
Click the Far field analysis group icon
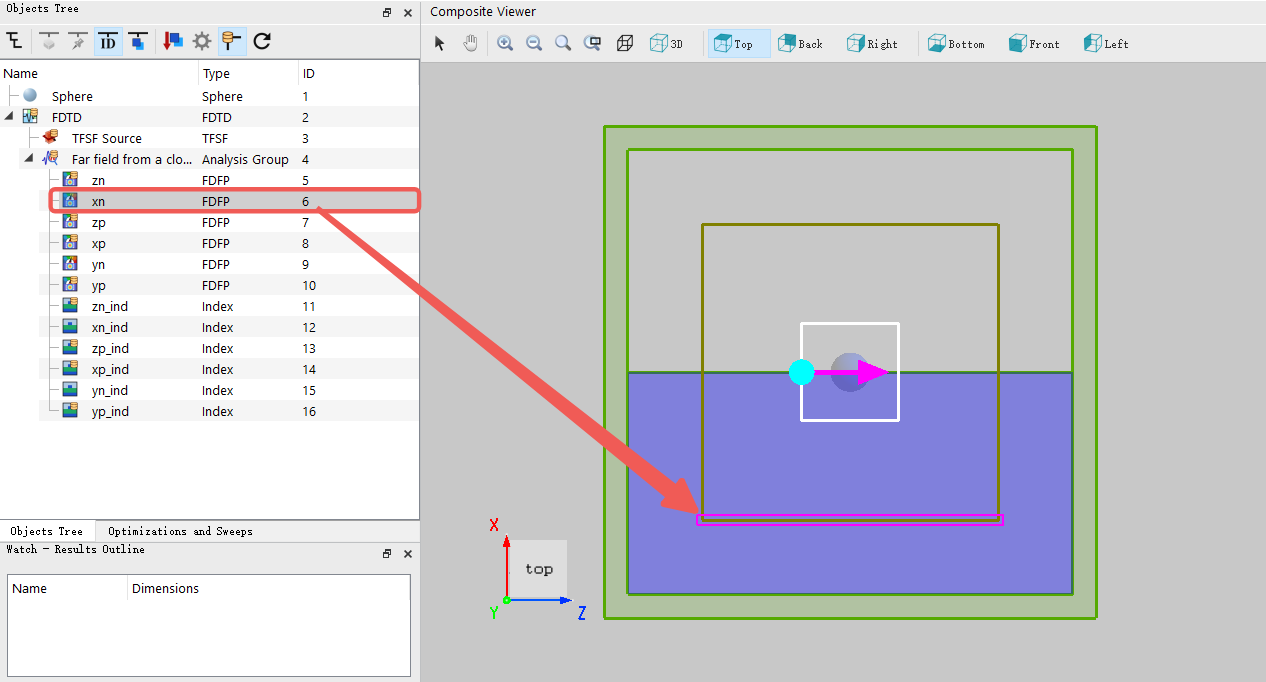[50, 159]
